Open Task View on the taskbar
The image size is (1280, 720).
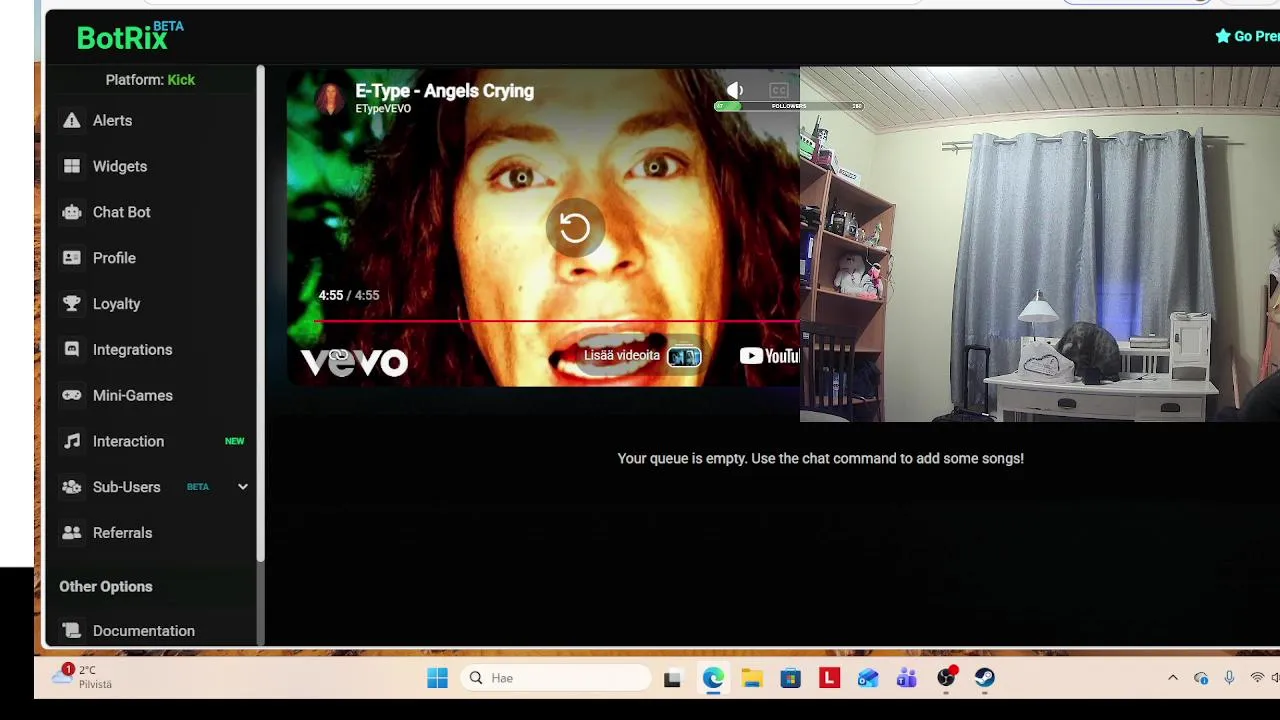(x=672, y=678)
